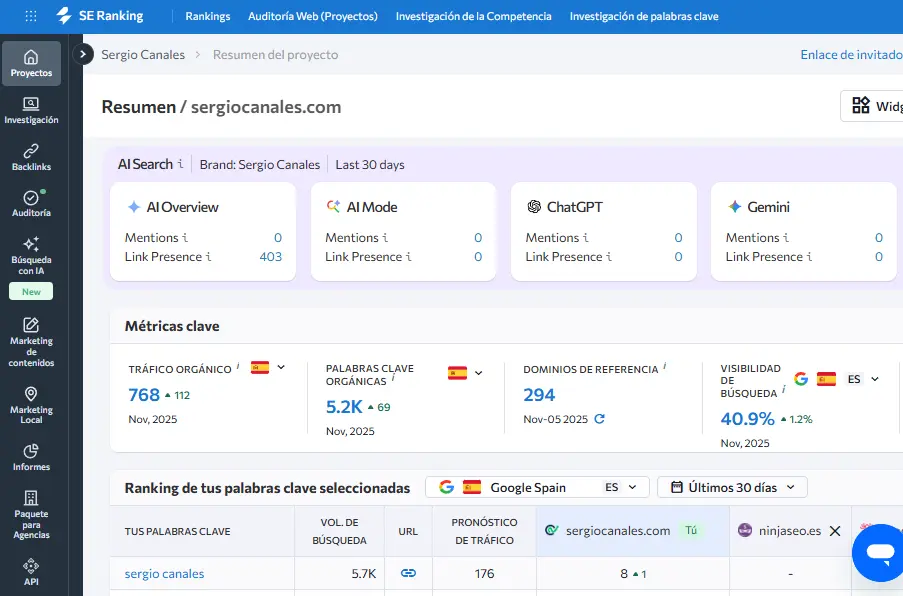The image size is (903, 596).
Task: Open the Auditoría tool from the sidebar
Action: [31, 205]
